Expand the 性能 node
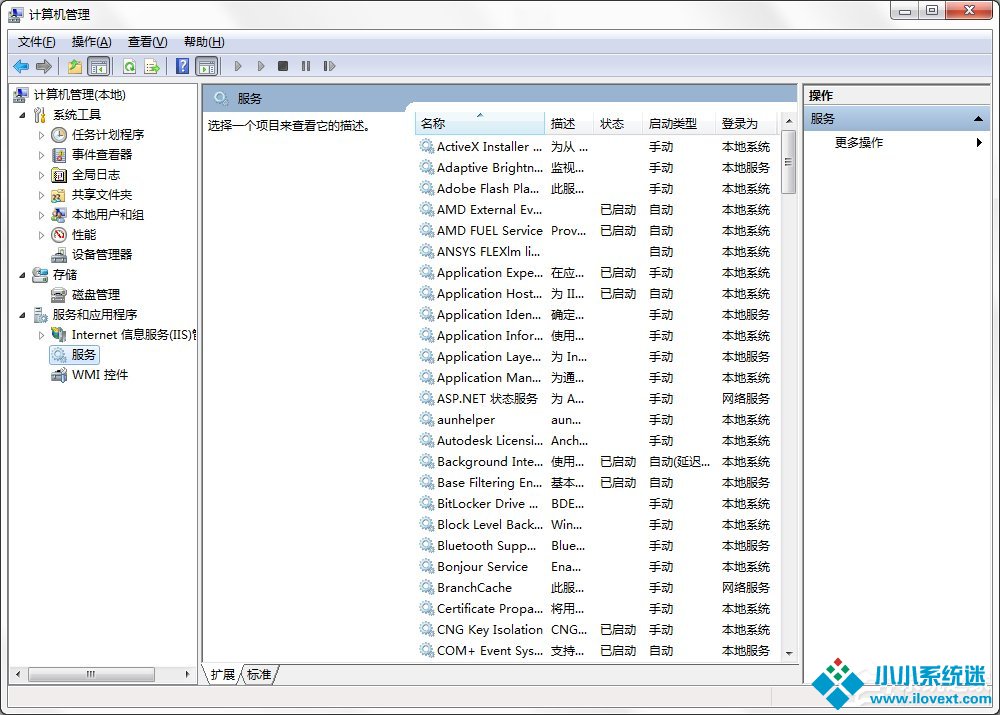This screenshot has width=1000, height=715. click(x=41, y=235)
